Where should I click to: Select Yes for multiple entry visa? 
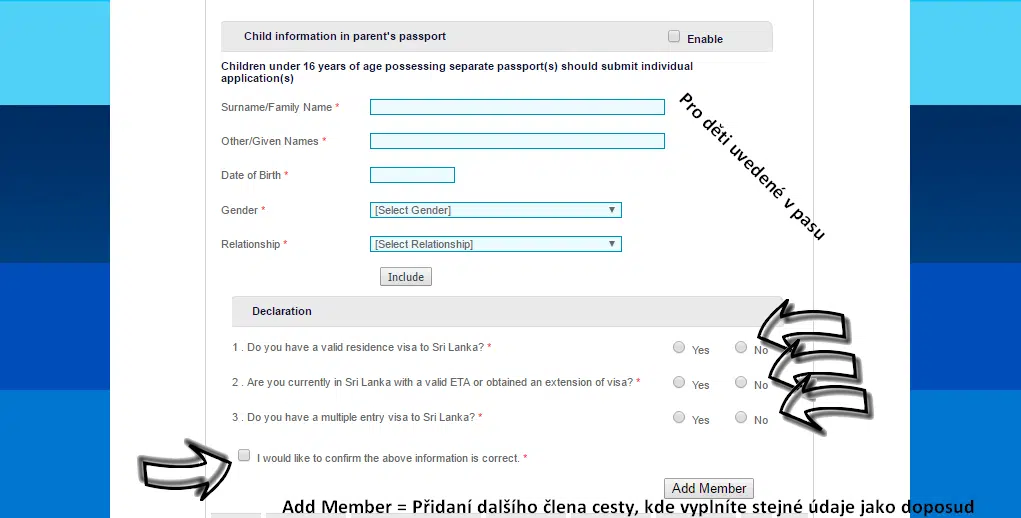tap(678, 417)
